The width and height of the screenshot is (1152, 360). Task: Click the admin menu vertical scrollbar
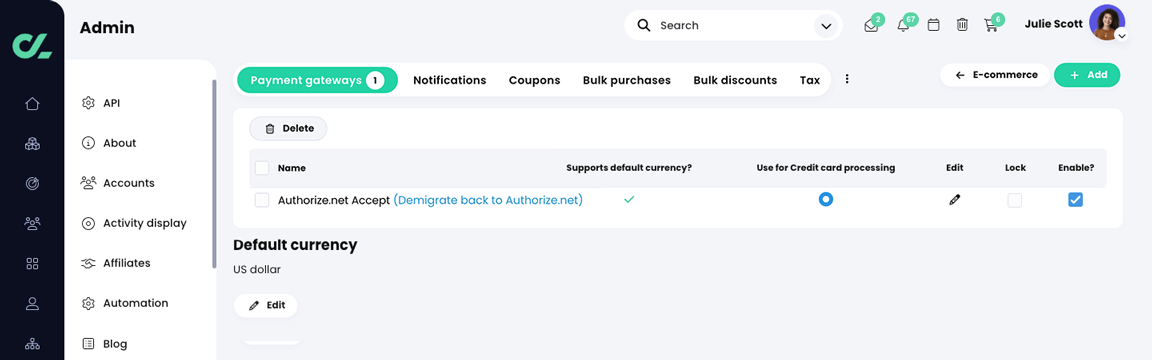214,174
